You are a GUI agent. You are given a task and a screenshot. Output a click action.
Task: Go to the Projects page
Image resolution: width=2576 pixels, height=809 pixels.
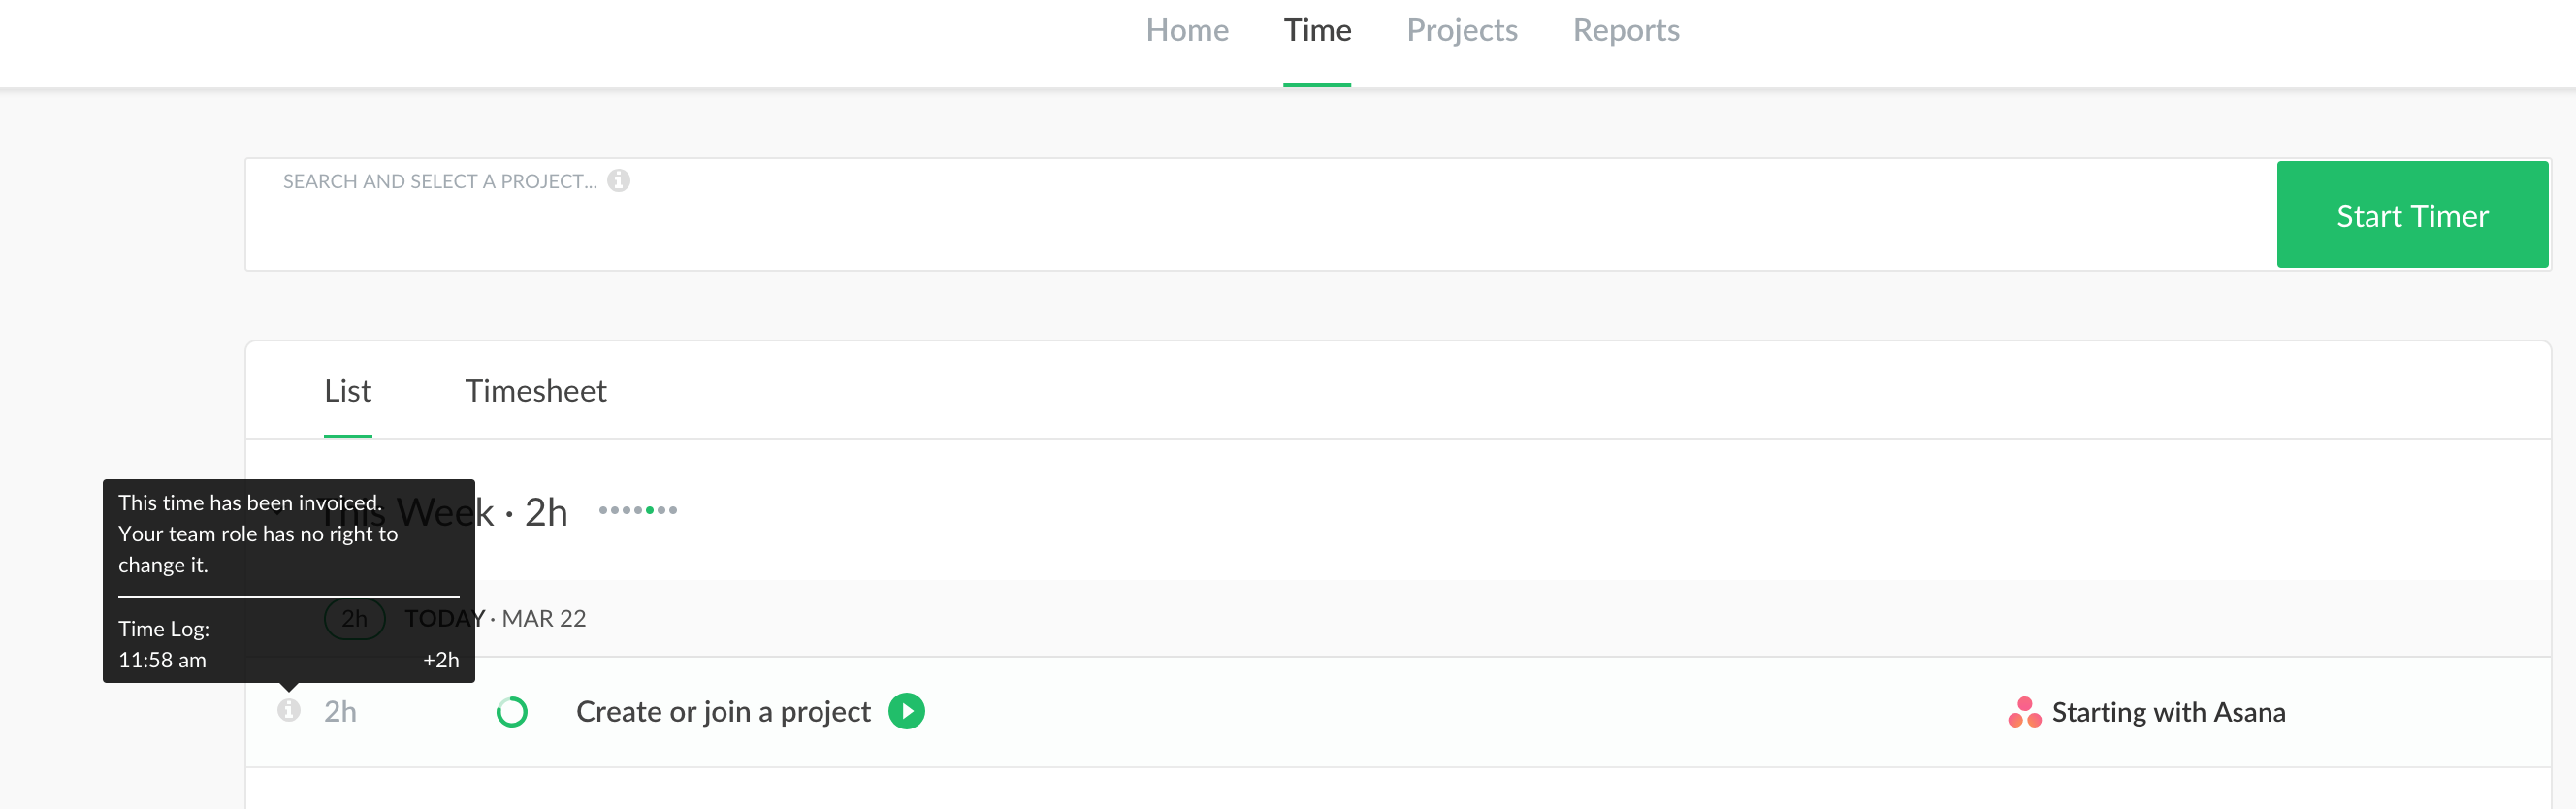click(x=1461, y=31)
